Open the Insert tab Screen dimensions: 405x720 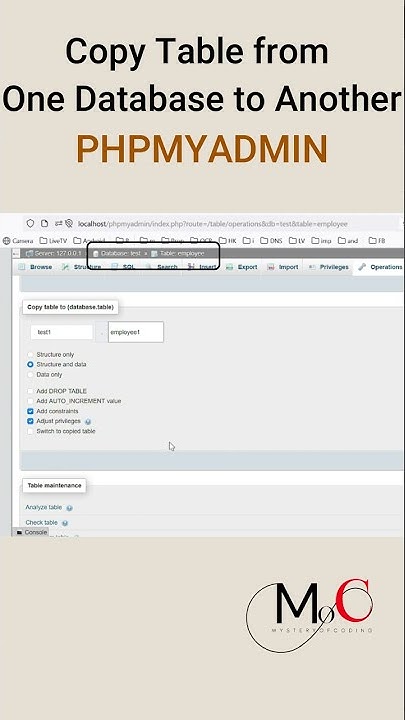pyautogui.click(x=202, y=267)
